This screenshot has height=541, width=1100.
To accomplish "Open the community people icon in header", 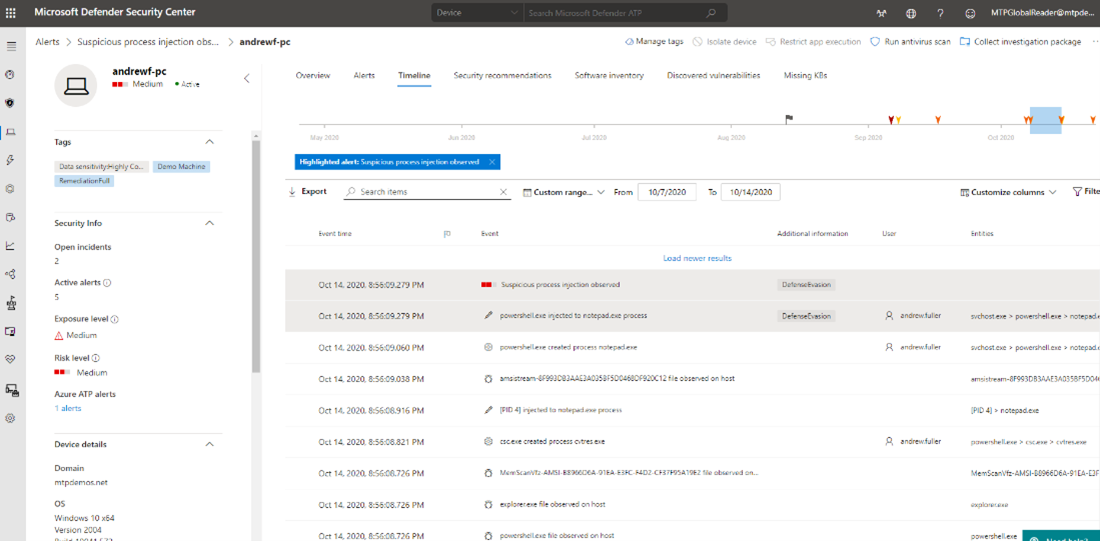I will (881, 13).
